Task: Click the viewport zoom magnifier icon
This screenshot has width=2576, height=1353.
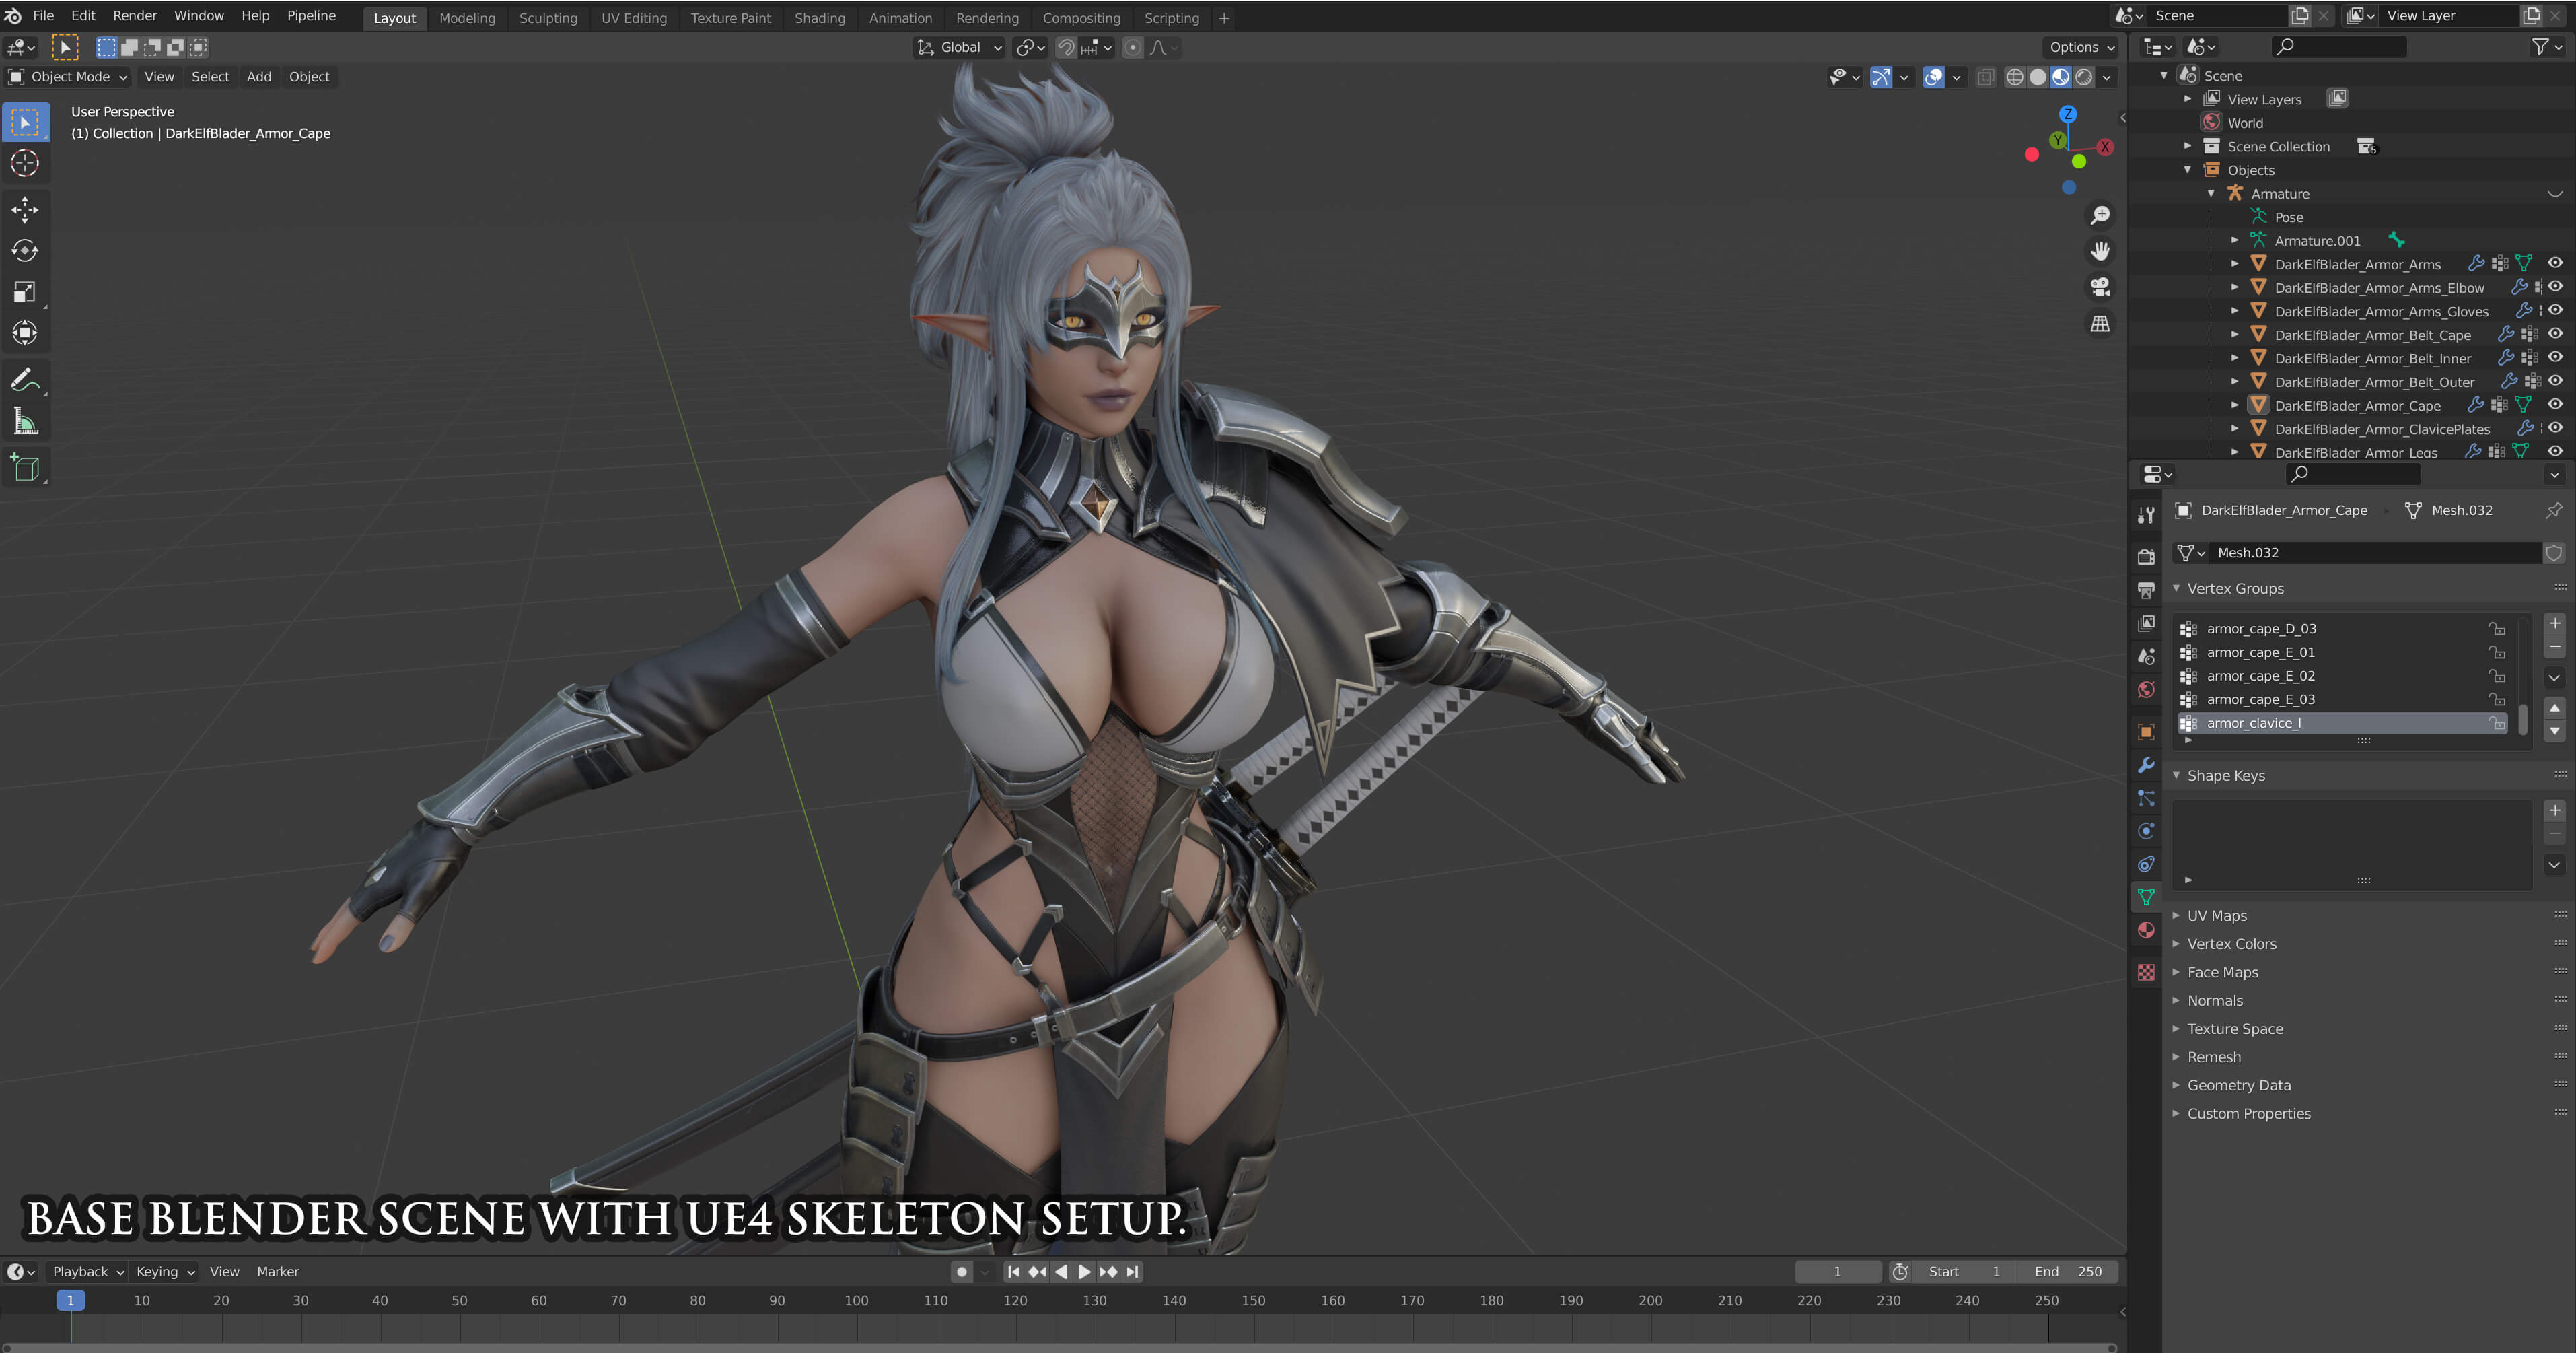Action: (2100, 215)
